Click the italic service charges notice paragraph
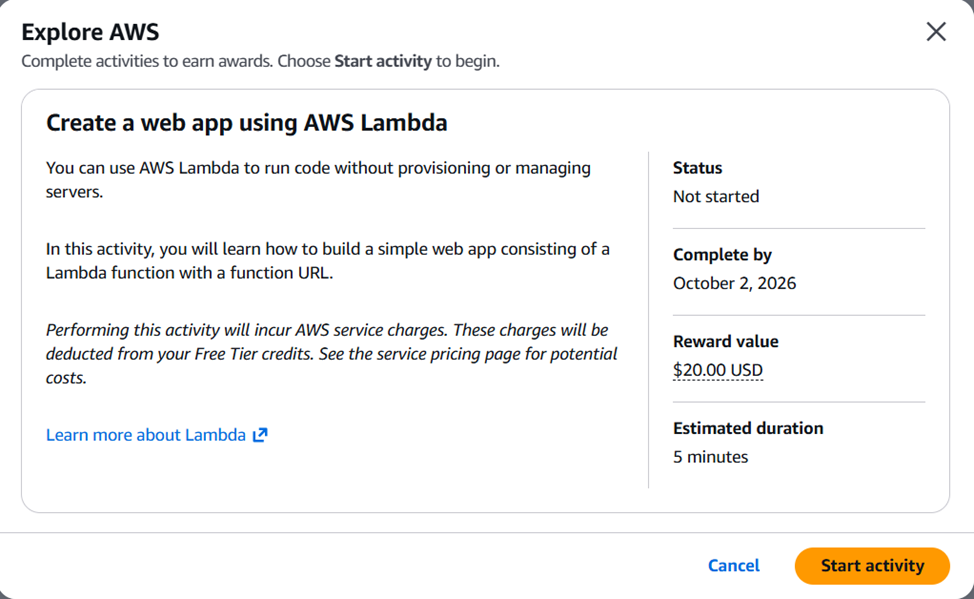This screenshot has width=974, height=599. (x=332, y=354)
